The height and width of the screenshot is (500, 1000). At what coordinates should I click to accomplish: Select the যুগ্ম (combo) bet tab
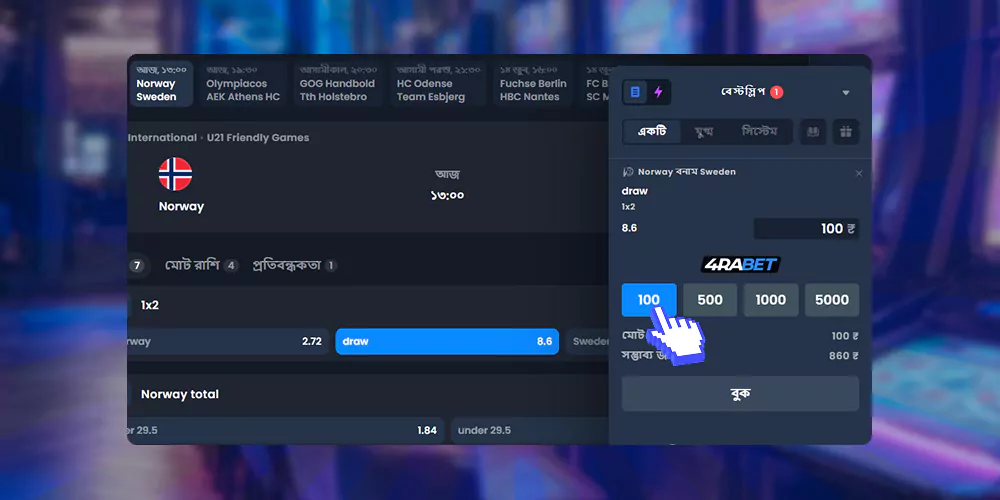(x=703, y=132)
